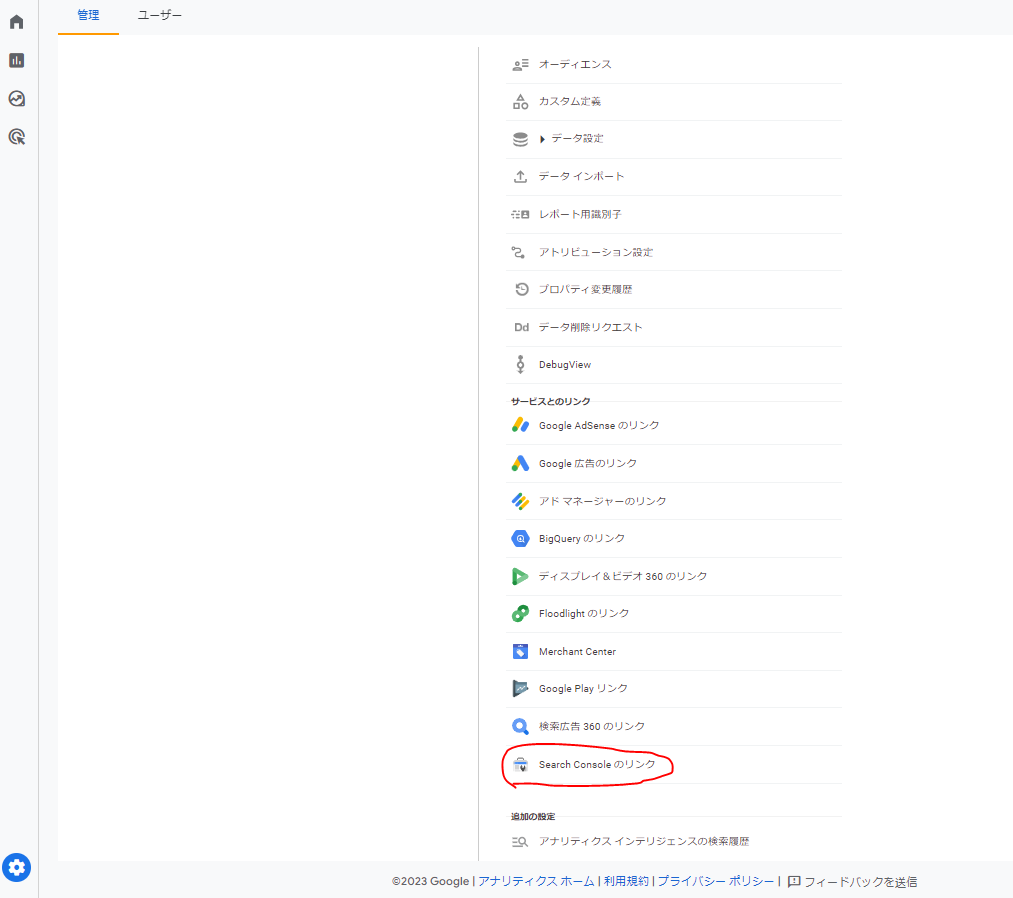Click the Dd データ削除リクエスト icon
Image resolution: width=1013 pixels, height=898 pixels.
[x=521, y=327]
